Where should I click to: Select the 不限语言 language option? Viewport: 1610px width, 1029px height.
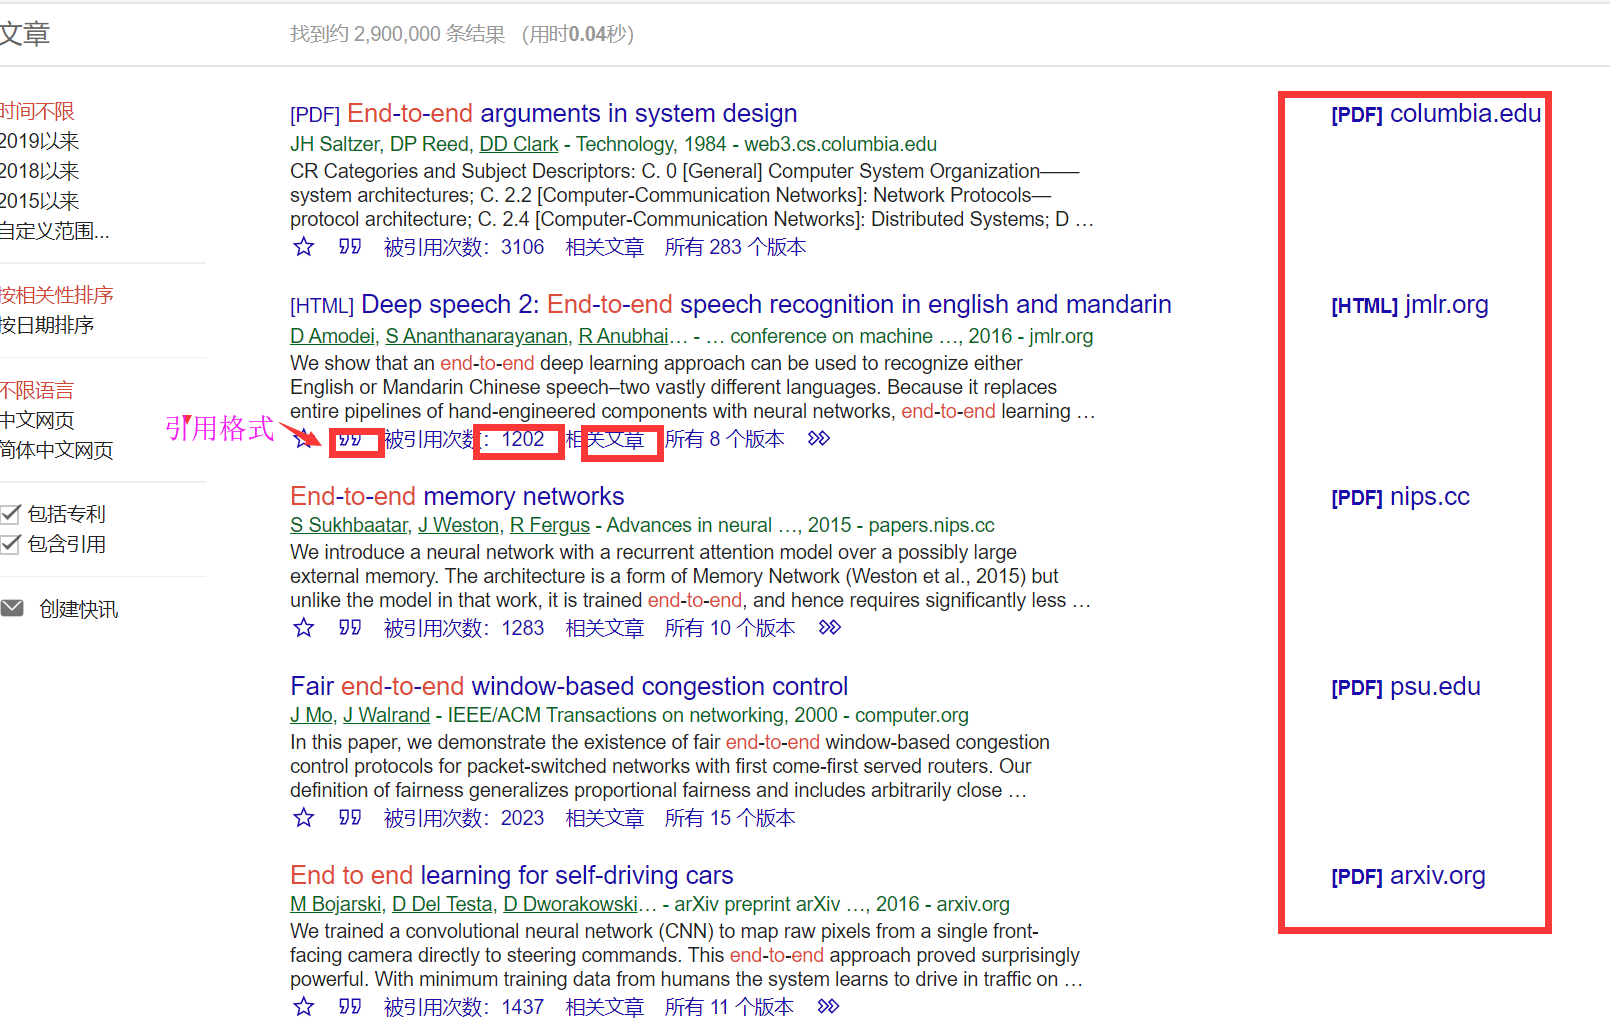pos(37,390)
